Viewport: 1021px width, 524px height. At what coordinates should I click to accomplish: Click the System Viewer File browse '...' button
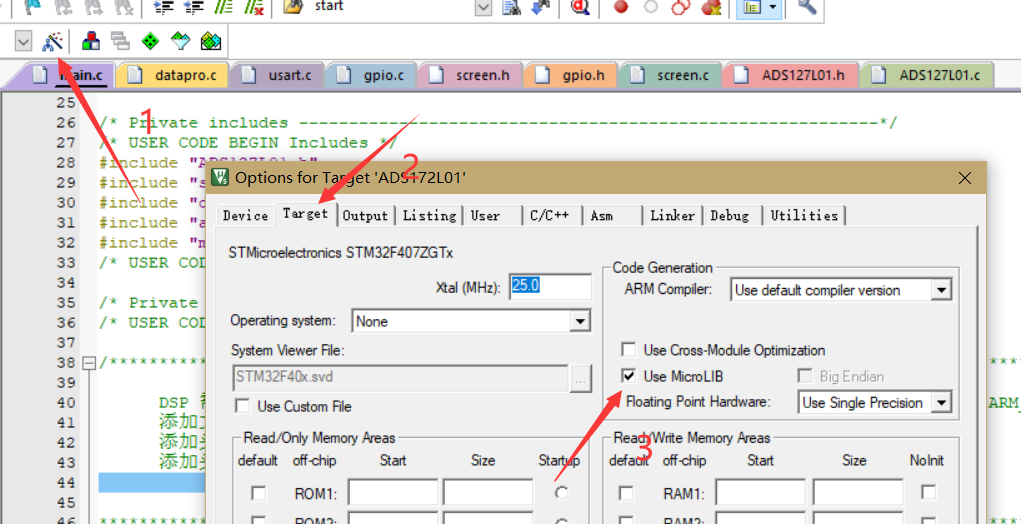tap(581, 377)
